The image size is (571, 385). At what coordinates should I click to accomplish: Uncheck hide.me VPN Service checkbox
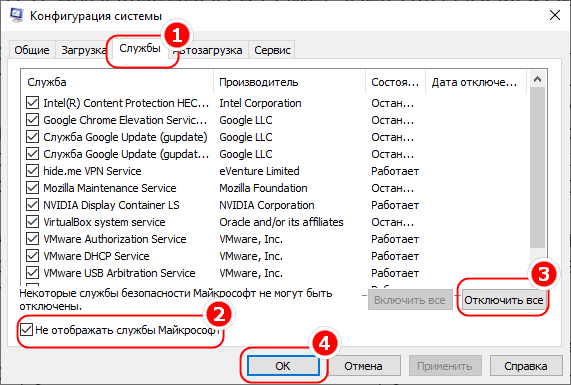pyautogui.click(x=32, y=171)
